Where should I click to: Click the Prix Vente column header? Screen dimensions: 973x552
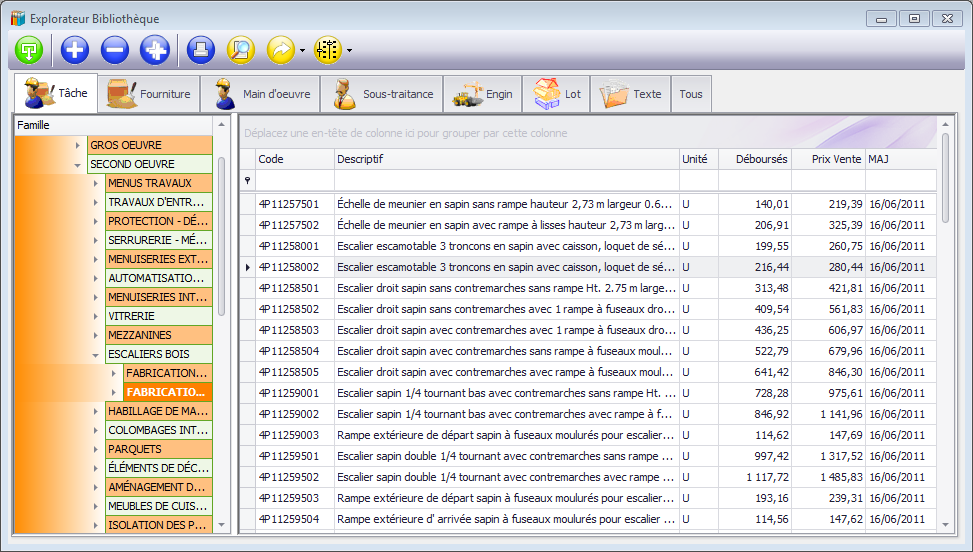[828, 159]
